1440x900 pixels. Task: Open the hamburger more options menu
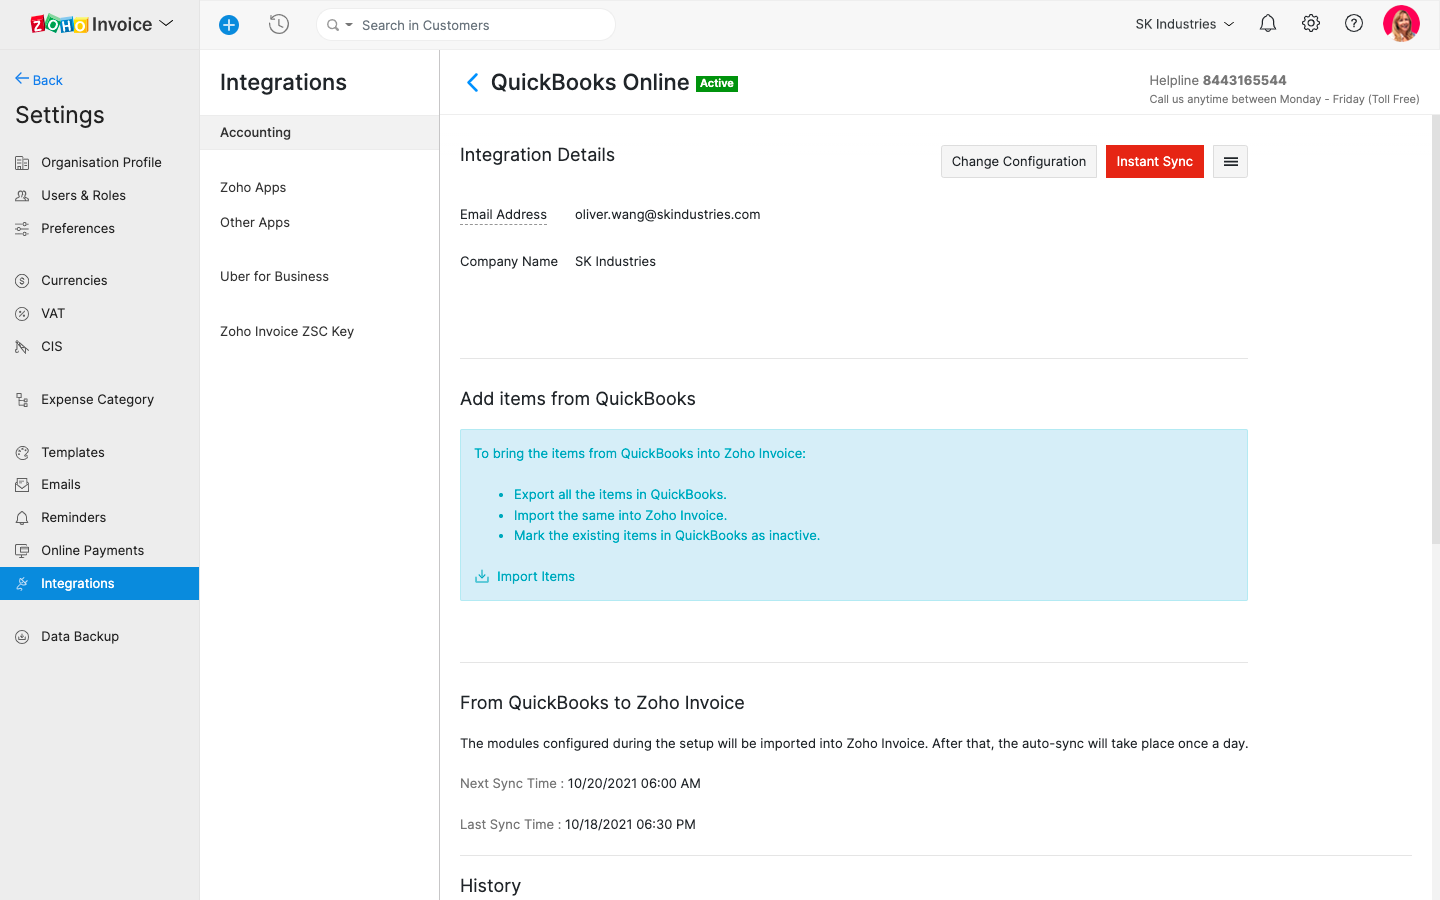1230,162
